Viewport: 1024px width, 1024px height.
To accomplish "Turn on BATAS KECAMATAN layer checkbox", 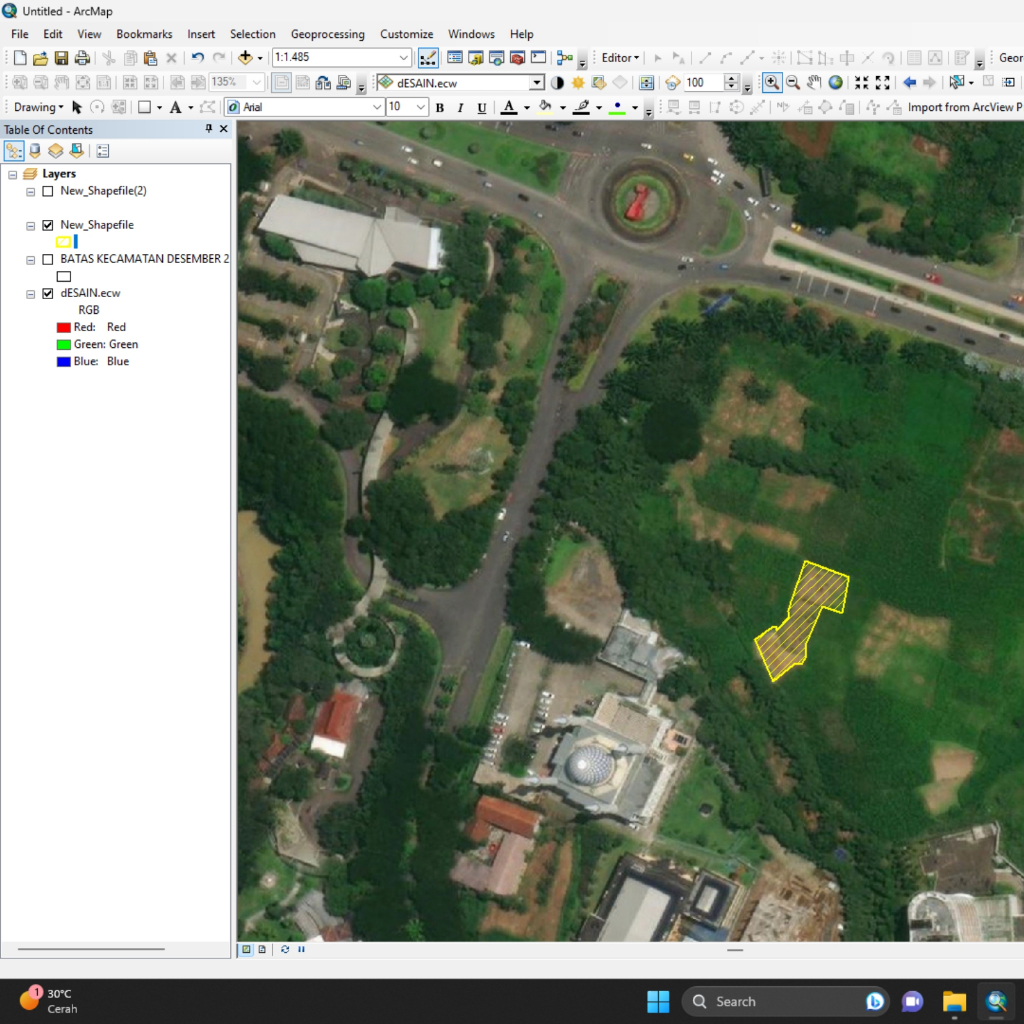I will pos(47,259).
